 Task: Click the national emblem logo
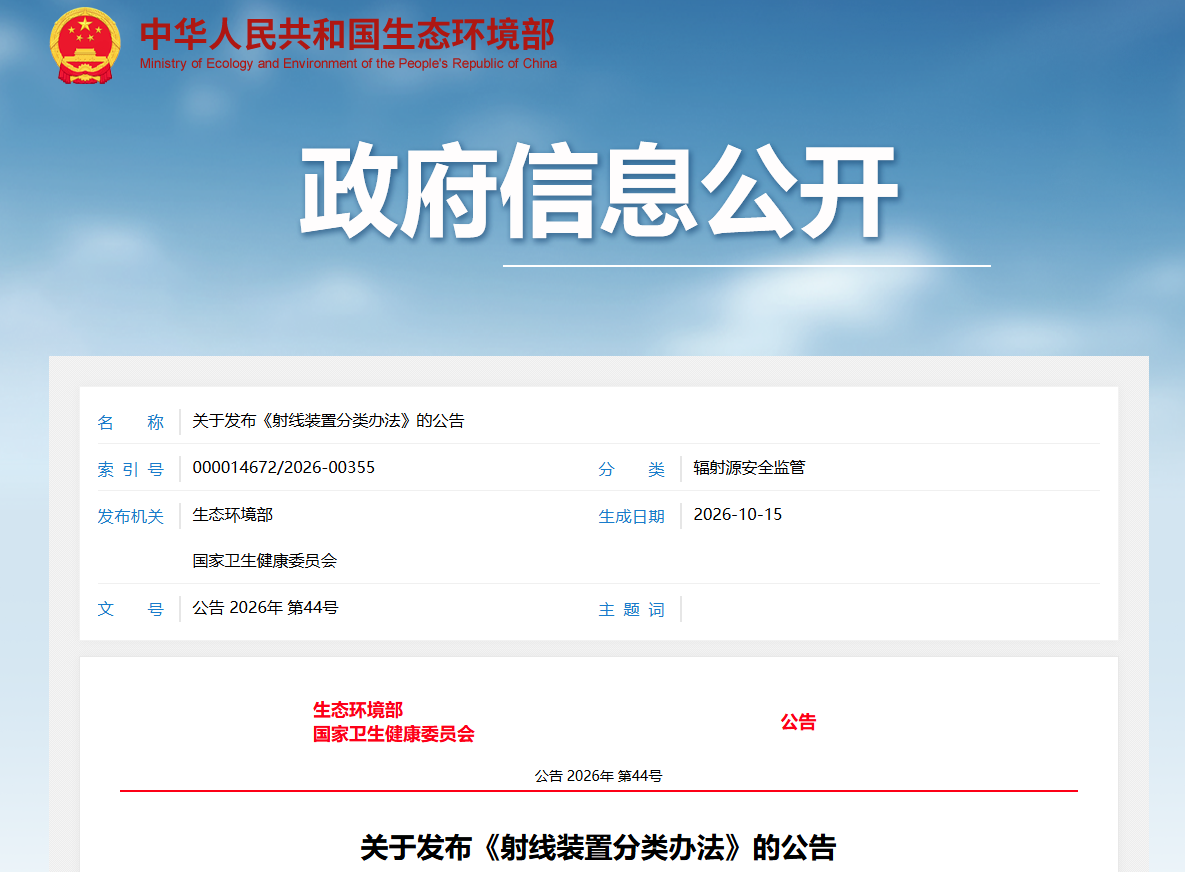point(85,45)
